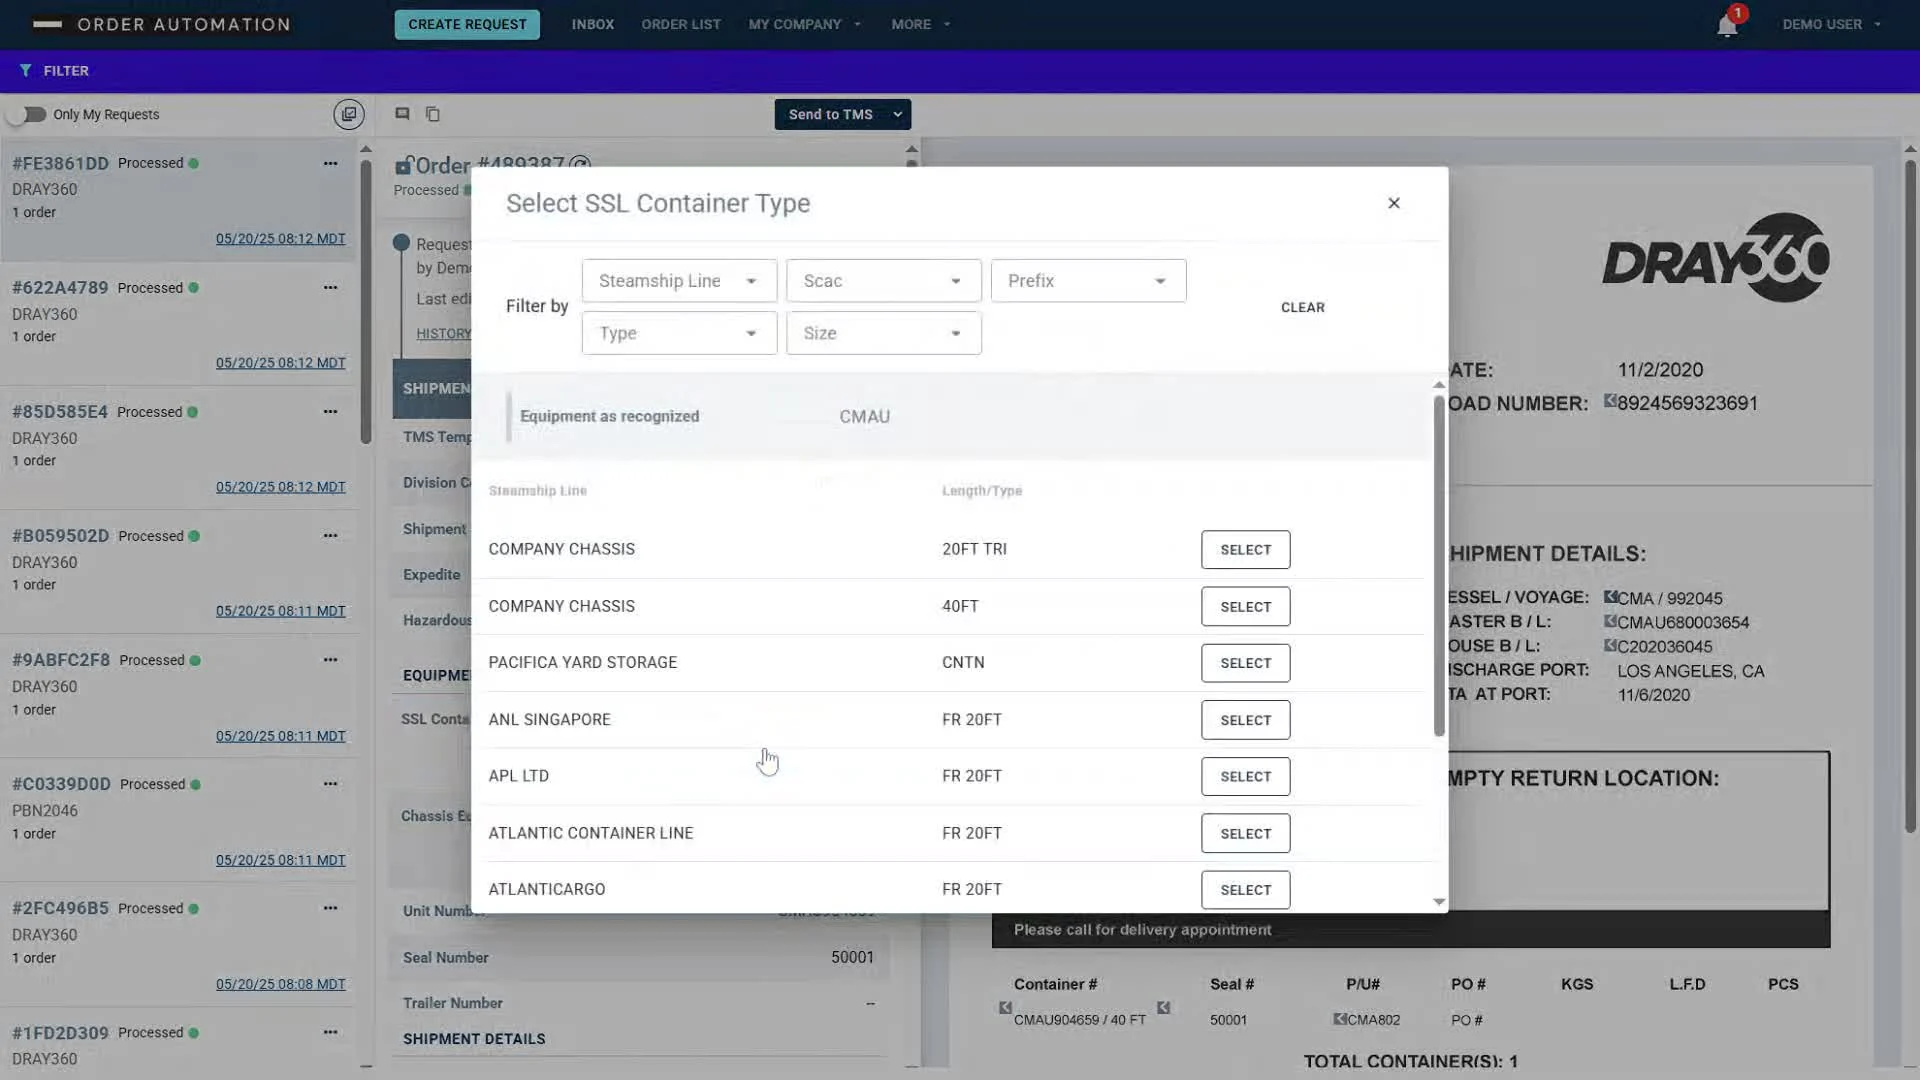Click the Seal Number value 50001

(852, 958)
